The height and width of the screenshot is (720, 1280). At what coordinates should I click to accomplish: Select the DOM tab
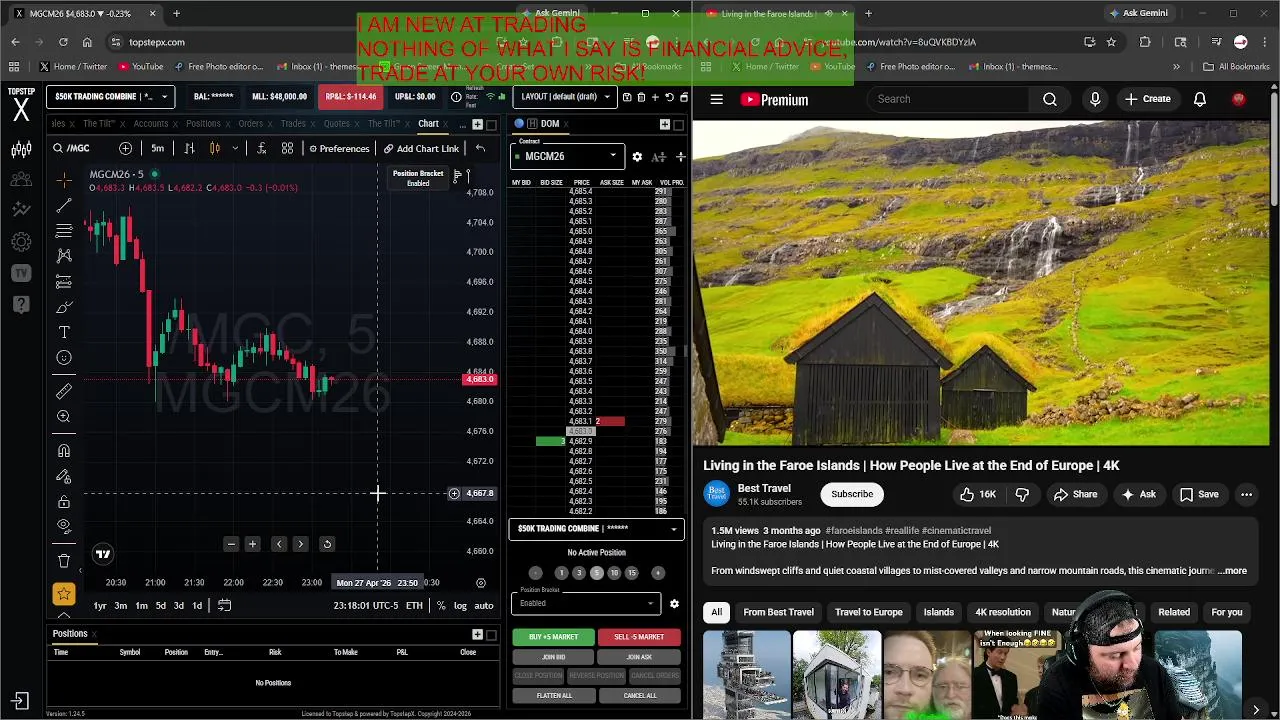550,124
